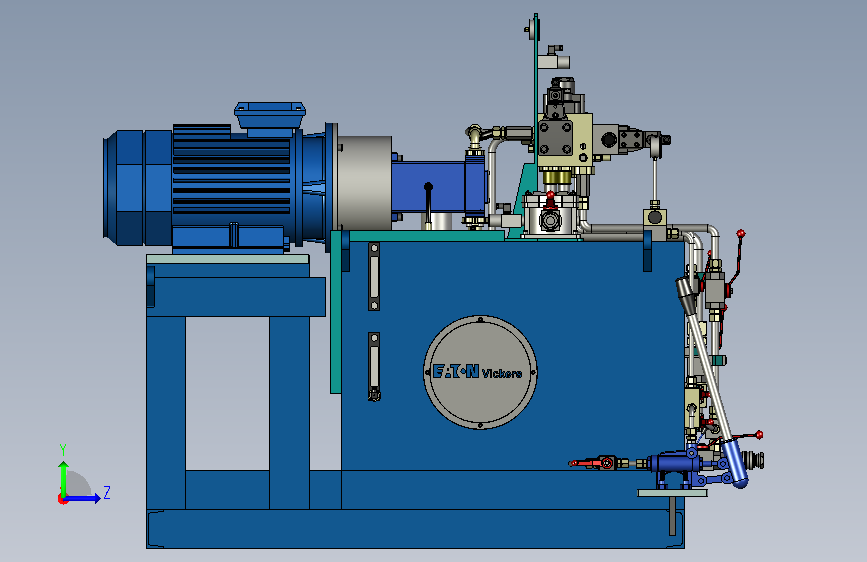
Task: Select the tall green vertical mounting plate
Action: 536,89
